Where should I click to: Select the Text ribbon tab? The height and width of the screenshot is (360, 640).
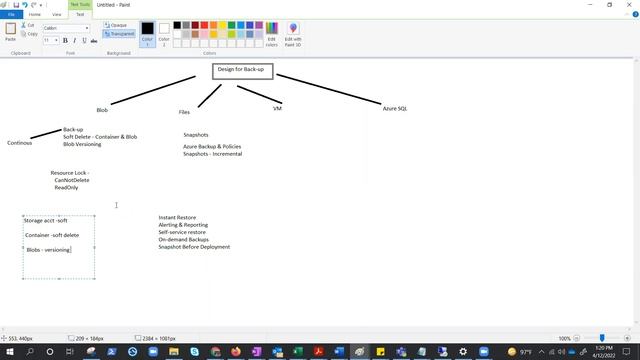80,14
